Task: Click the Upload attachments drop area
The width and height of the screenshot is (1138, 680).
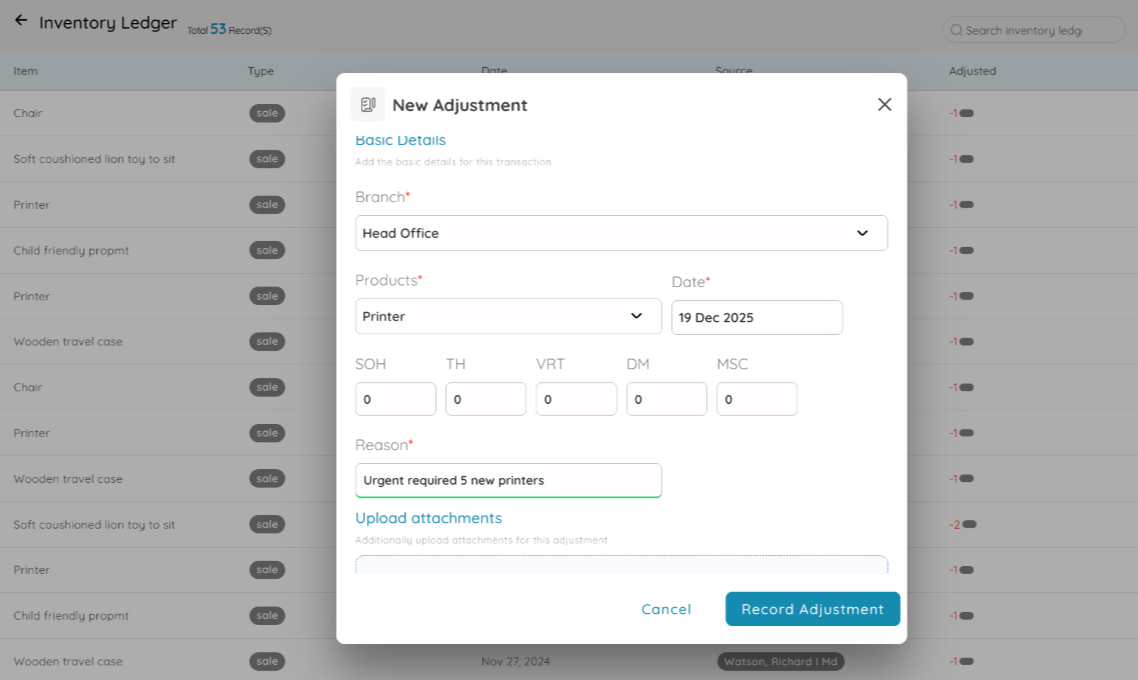Action: [621, 565]
